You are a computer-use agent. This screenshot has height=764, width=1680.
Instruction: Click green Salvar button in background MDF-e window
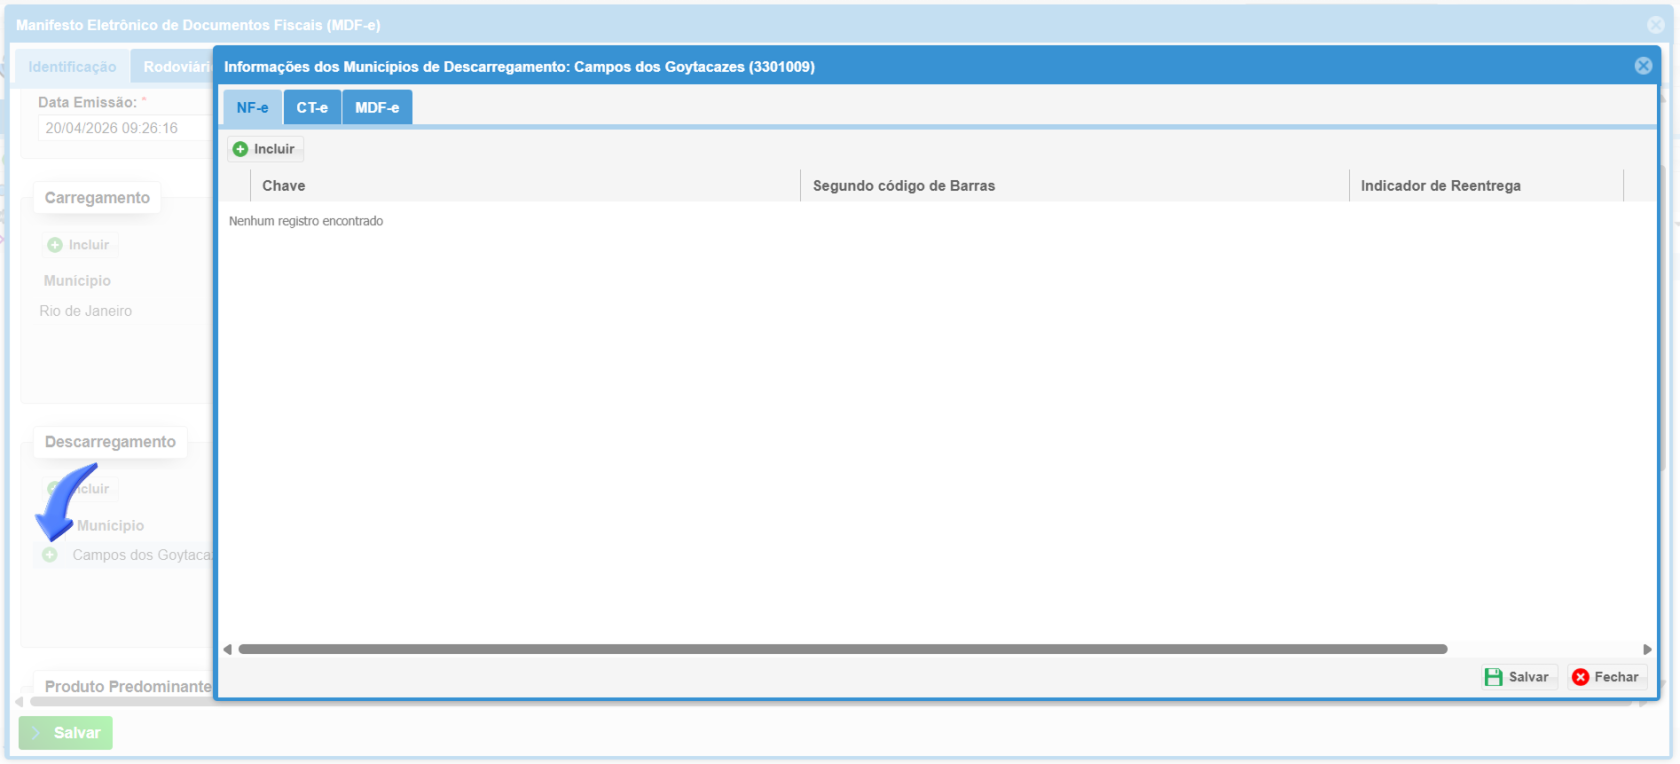point(66,733)
